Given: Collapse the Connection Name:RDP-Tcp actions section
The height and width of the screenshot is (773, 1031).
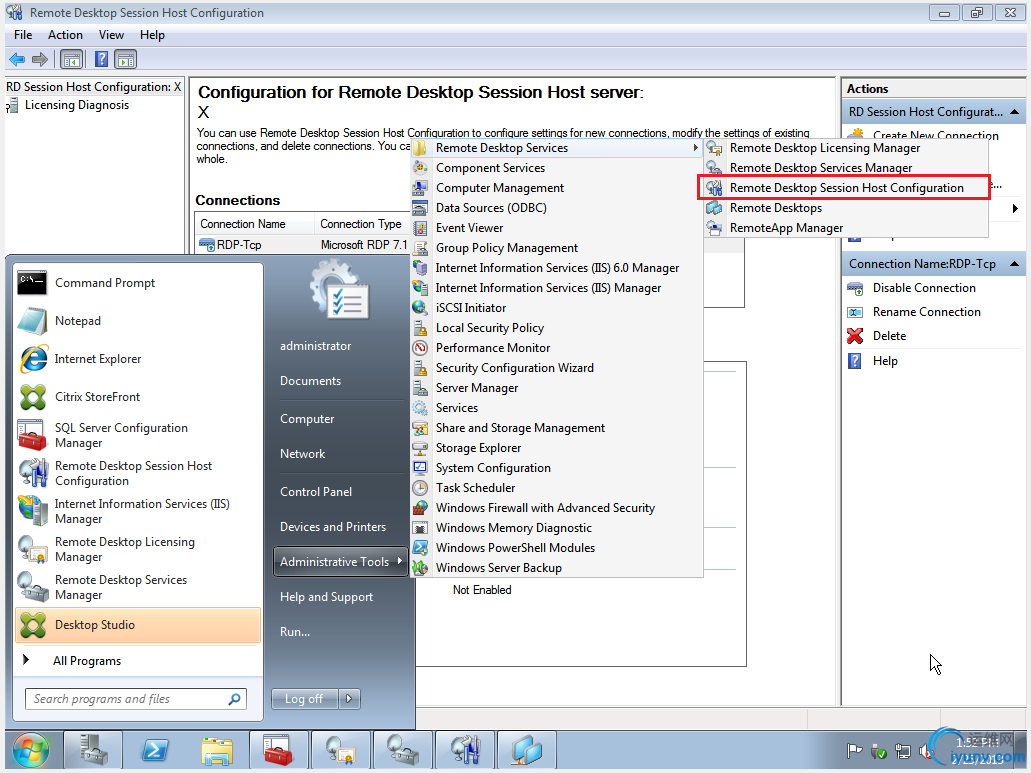Looking at the screenshot, I should tap(1015, 264).
